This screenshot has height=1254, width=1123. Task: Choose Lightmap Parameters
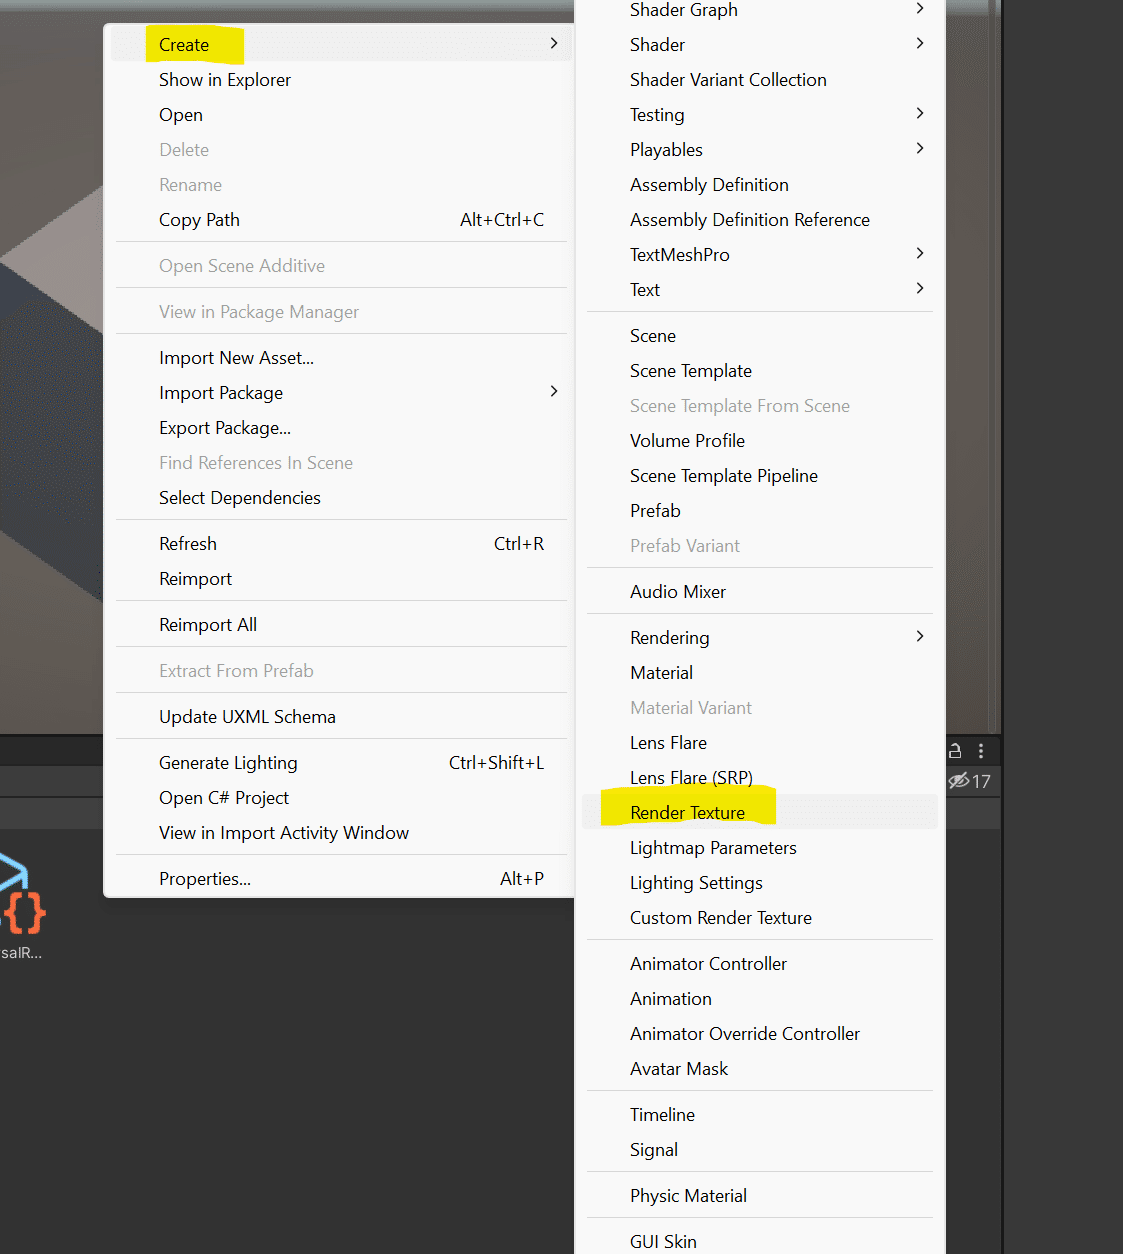coord(760,848)
